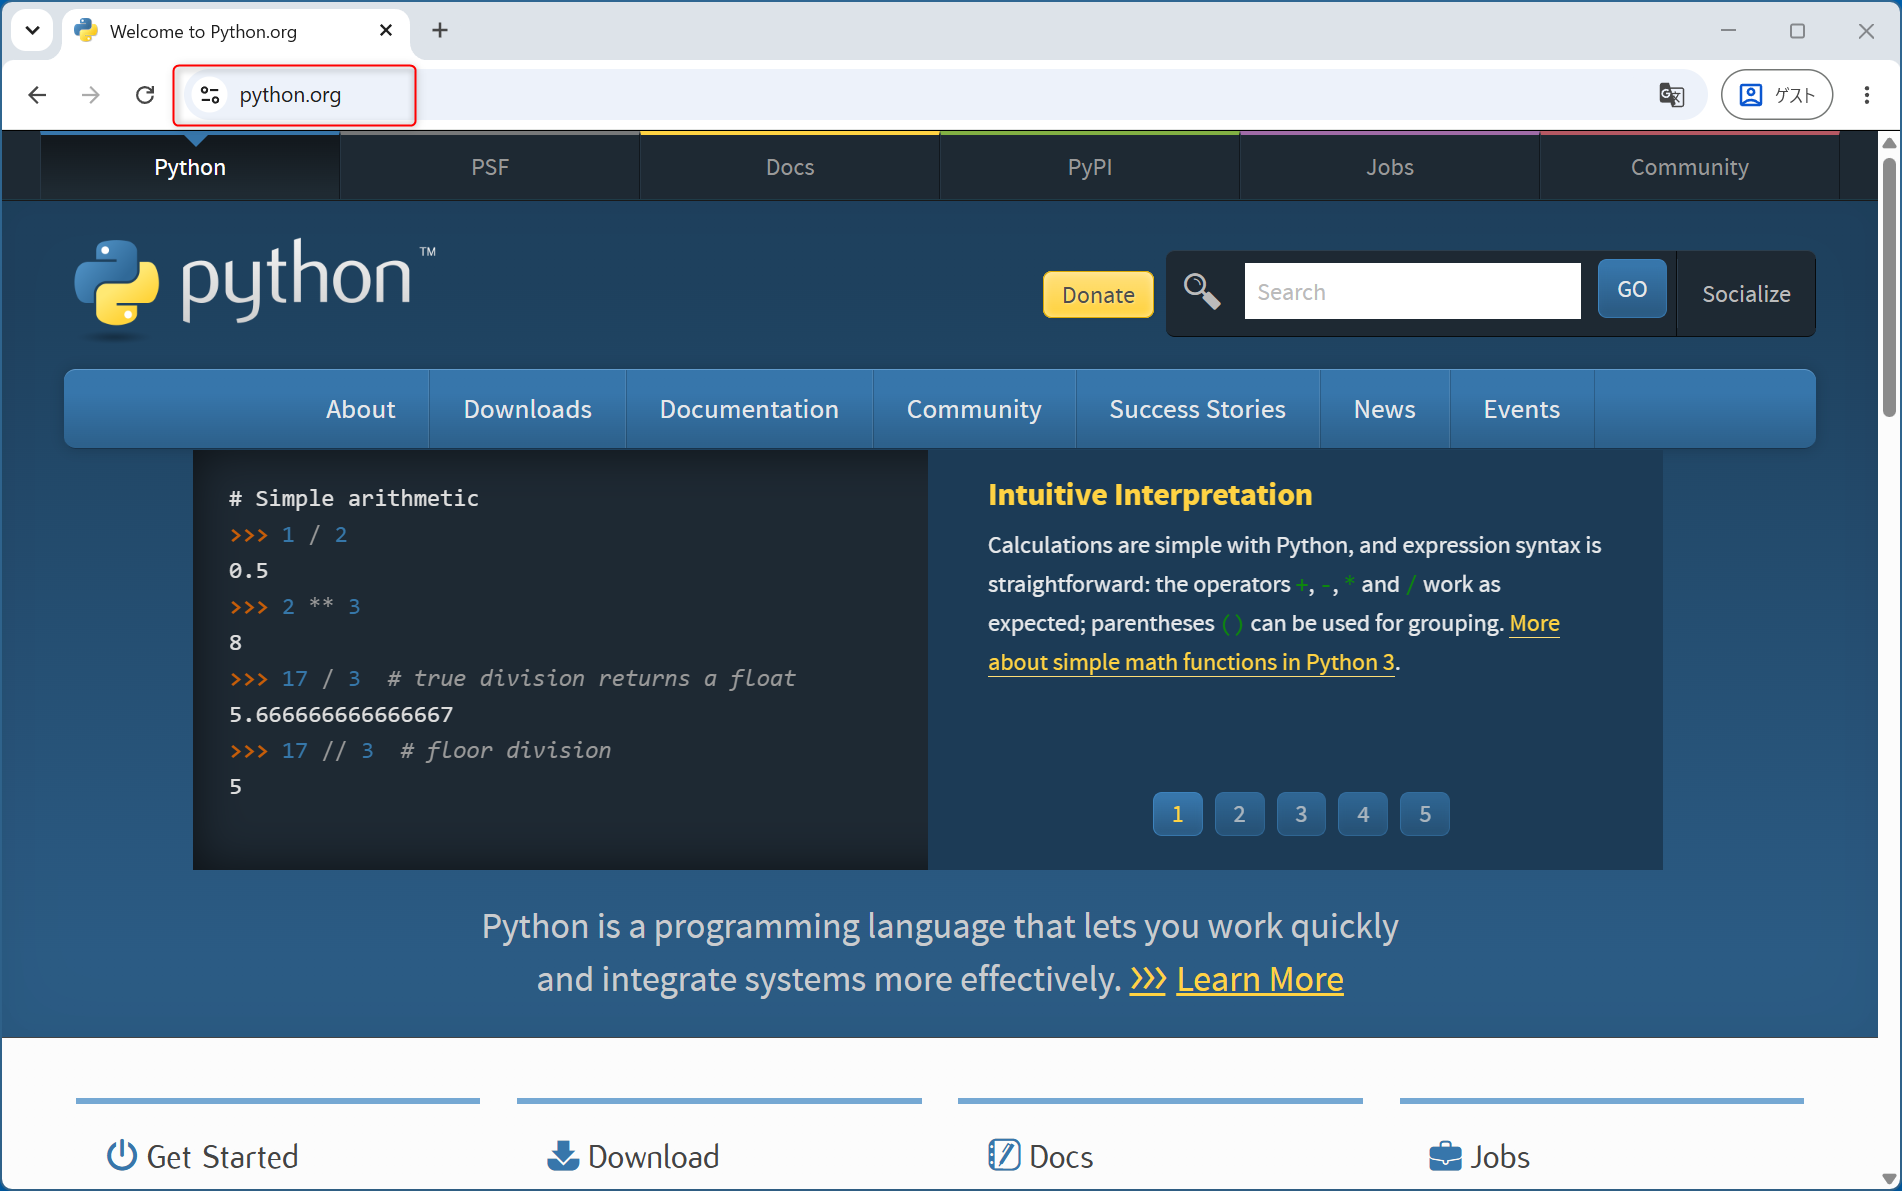The height and width of the screenshot is (1191, 1902).
Task: Click the scrollbar down arrow
Action: click(1889, 1179)
